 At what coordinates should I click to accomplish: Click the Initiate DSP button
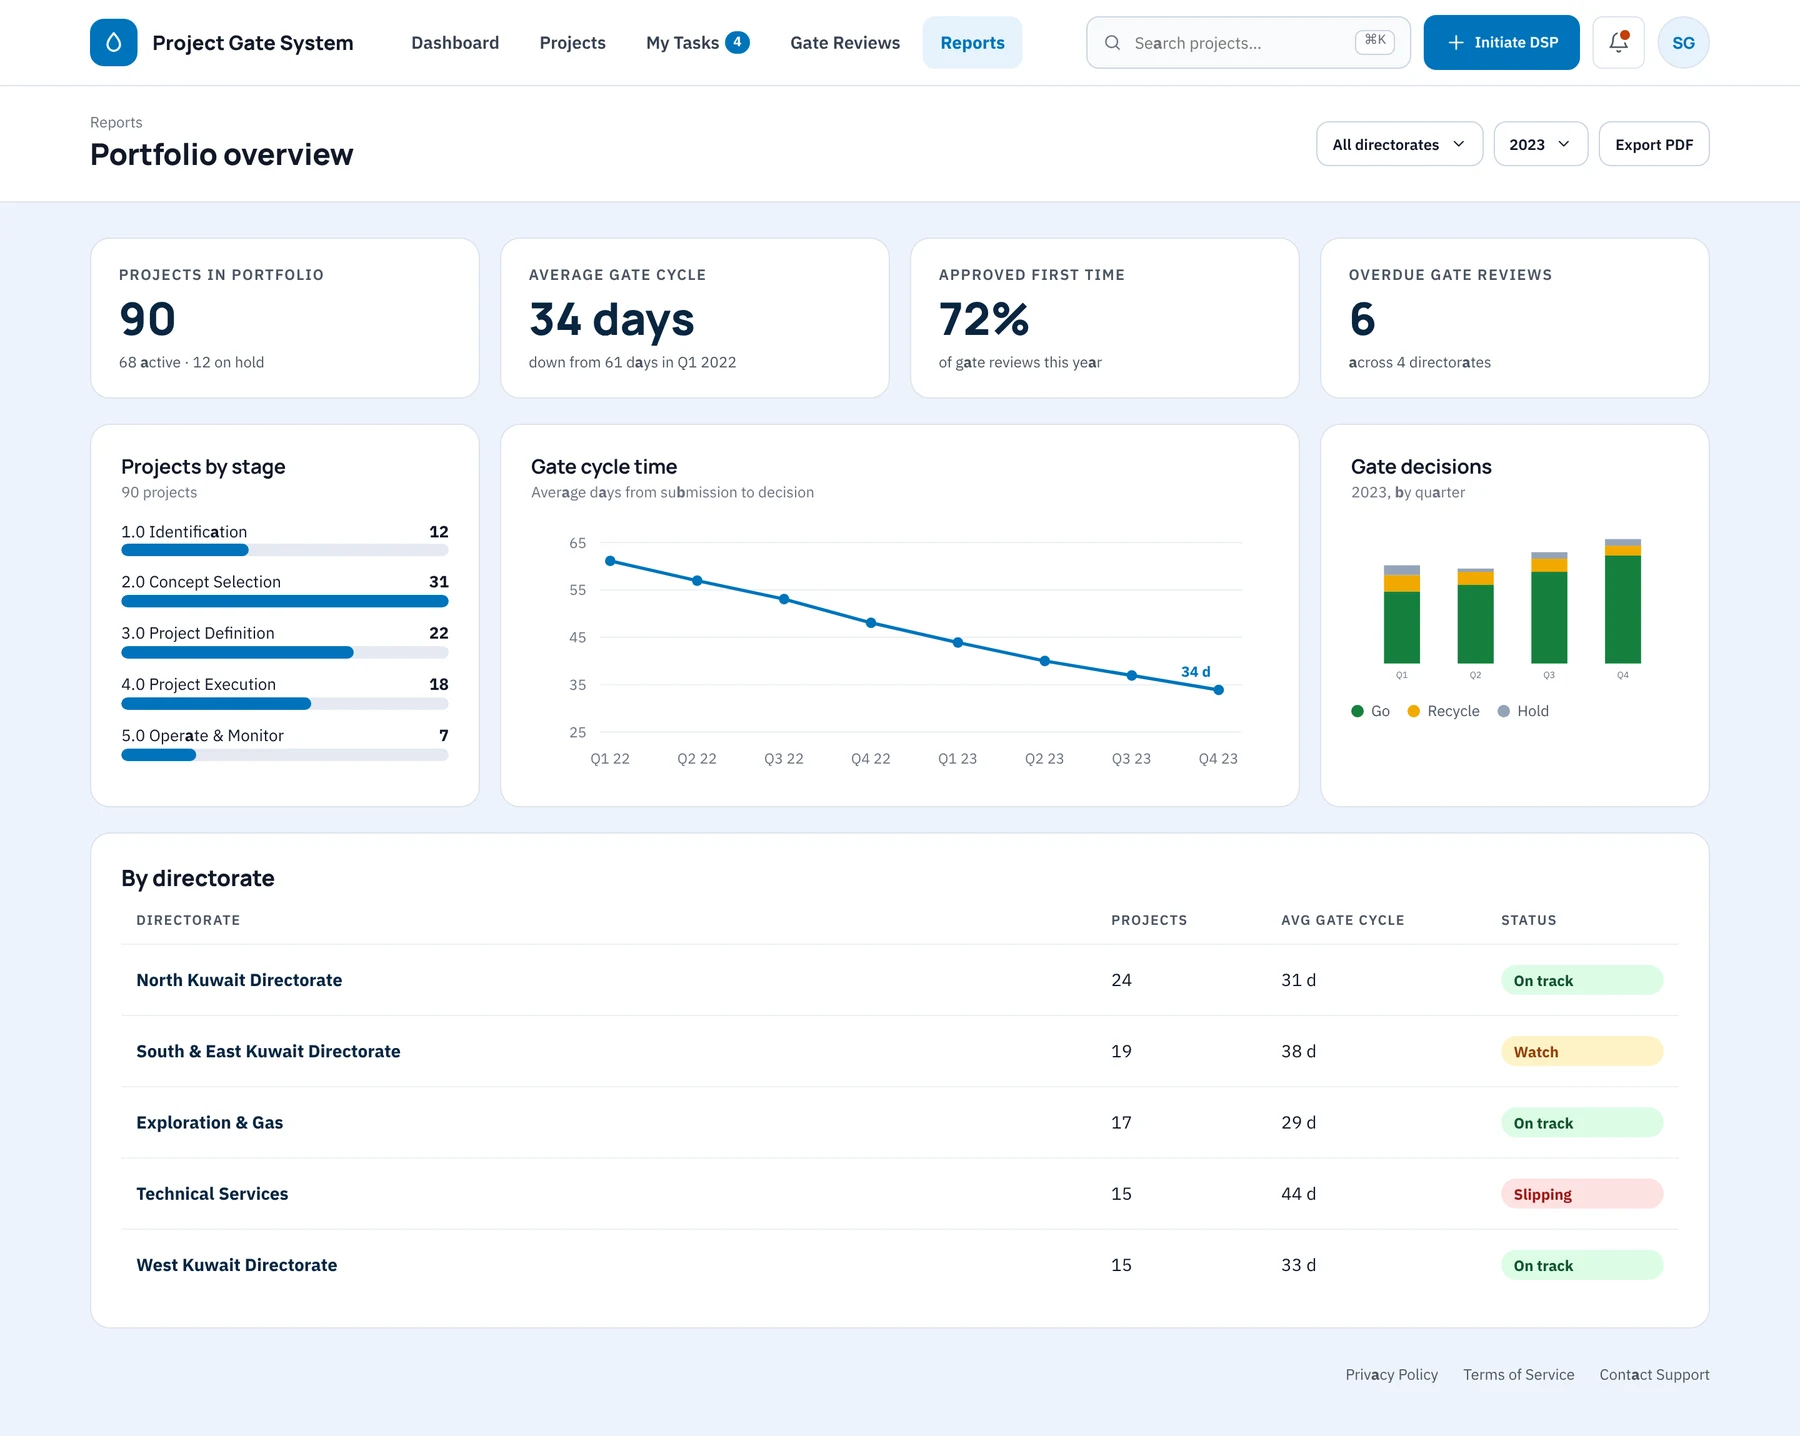pos(1501,42)
